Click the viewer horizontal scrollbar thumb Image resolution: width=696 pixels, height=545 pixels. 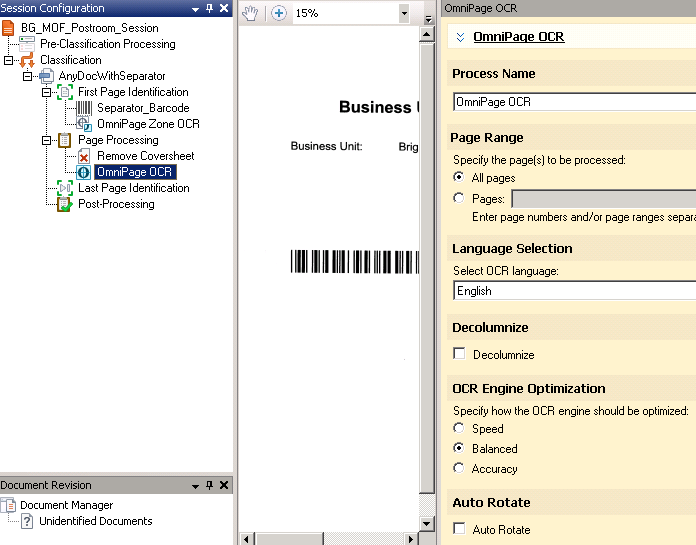point(289,539)
